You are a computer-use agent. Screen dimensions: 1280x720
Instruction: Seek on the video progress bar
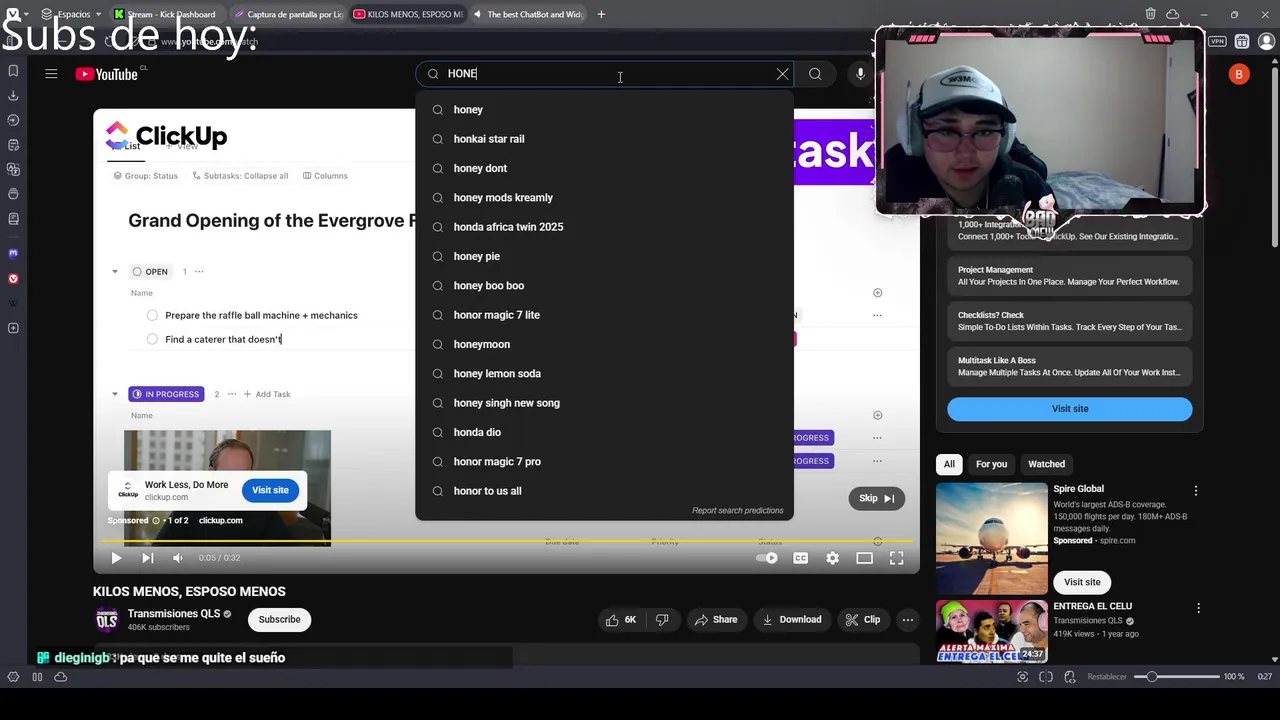[506, 541]
